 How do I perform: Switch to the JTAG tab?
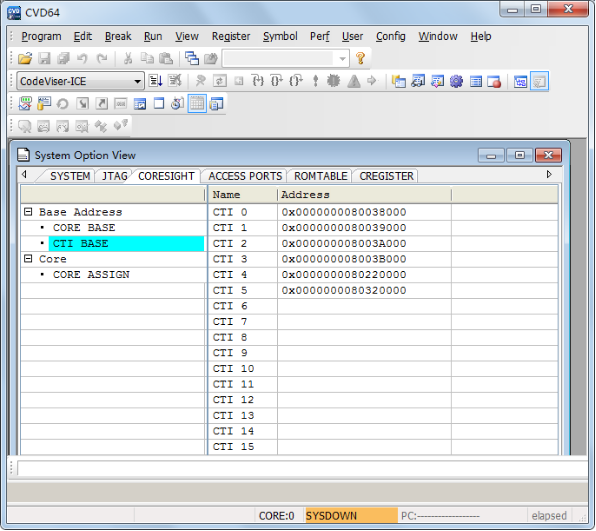tap(115, 176)
